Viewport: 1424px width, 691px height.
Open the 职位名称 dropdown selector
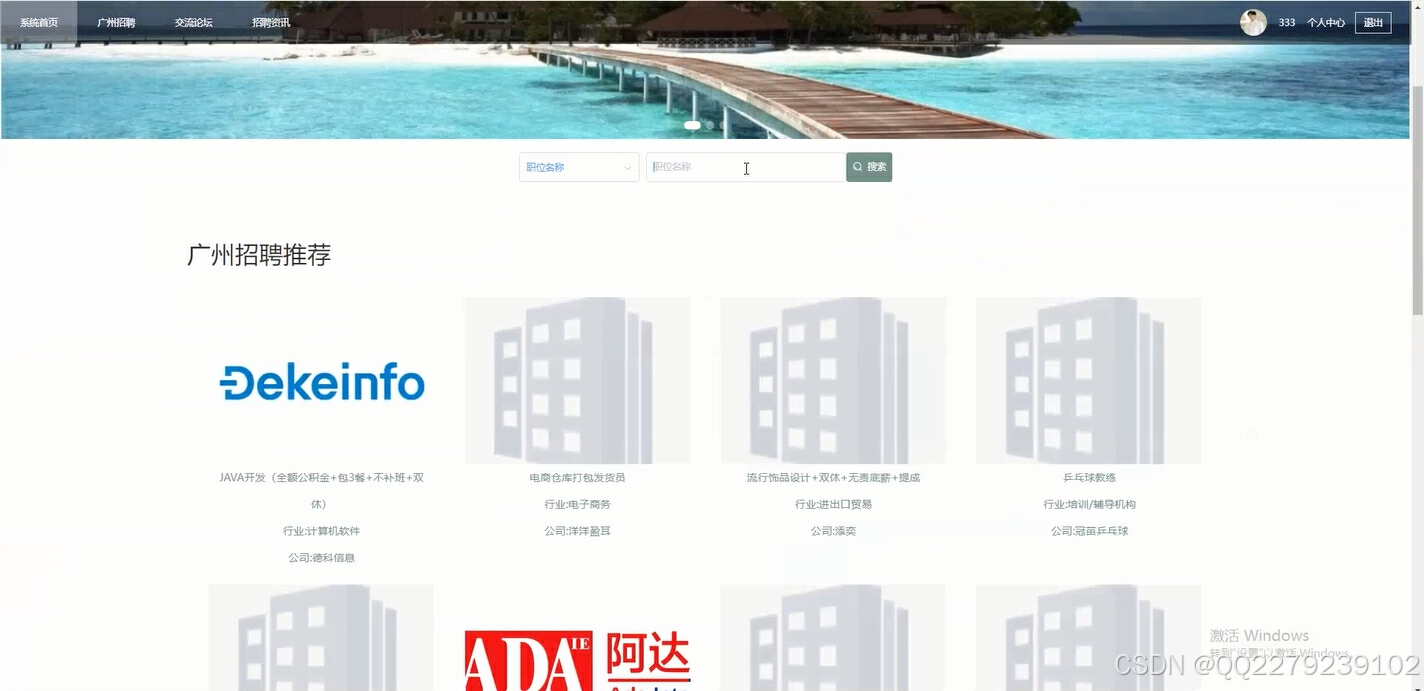[578, 167]
